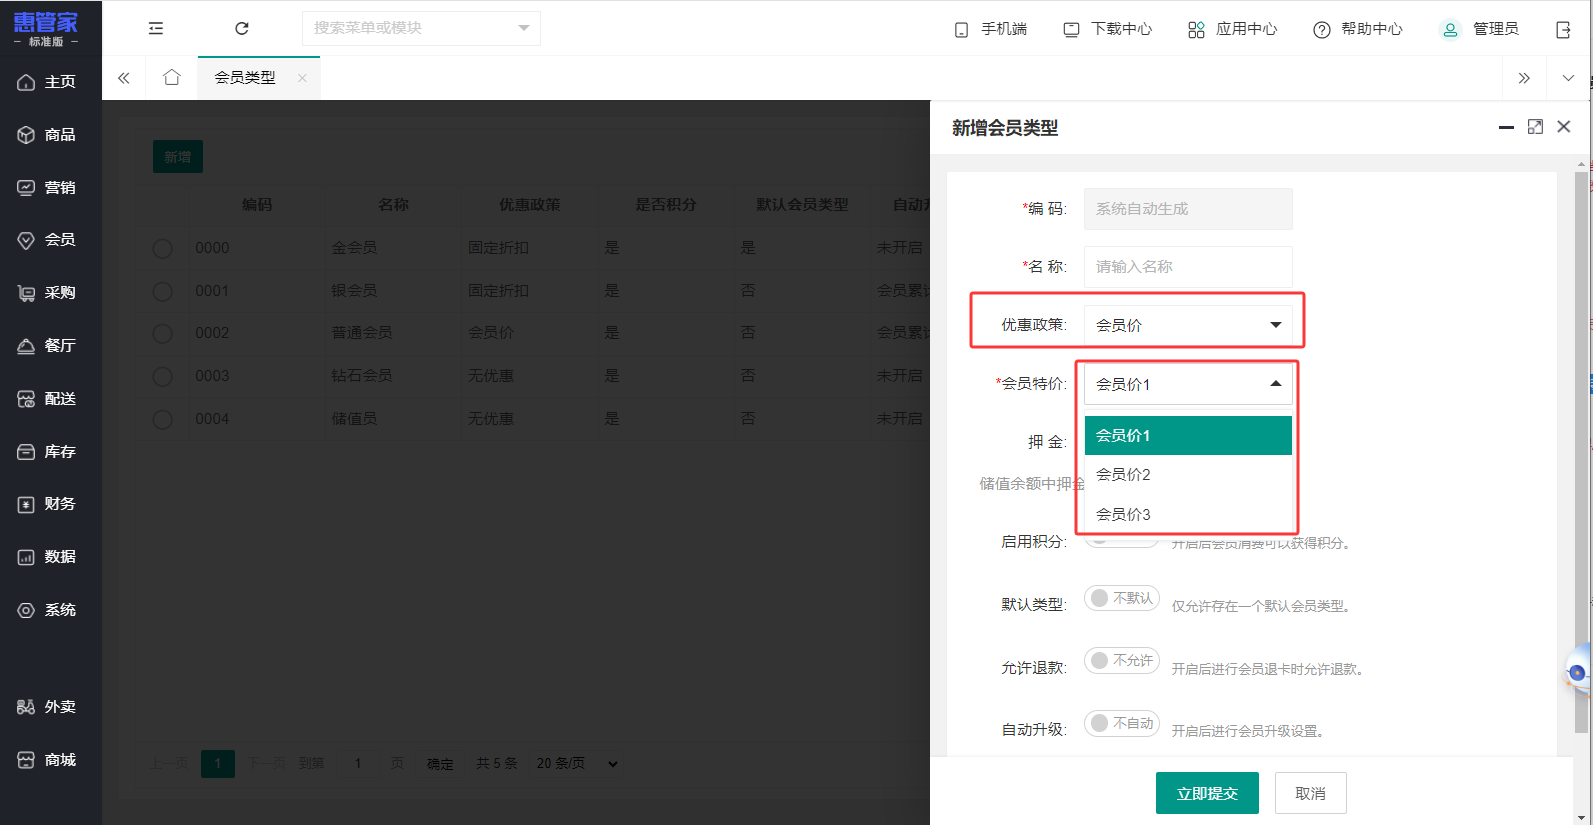Click the 取消 cancel button

[1310, 793]
